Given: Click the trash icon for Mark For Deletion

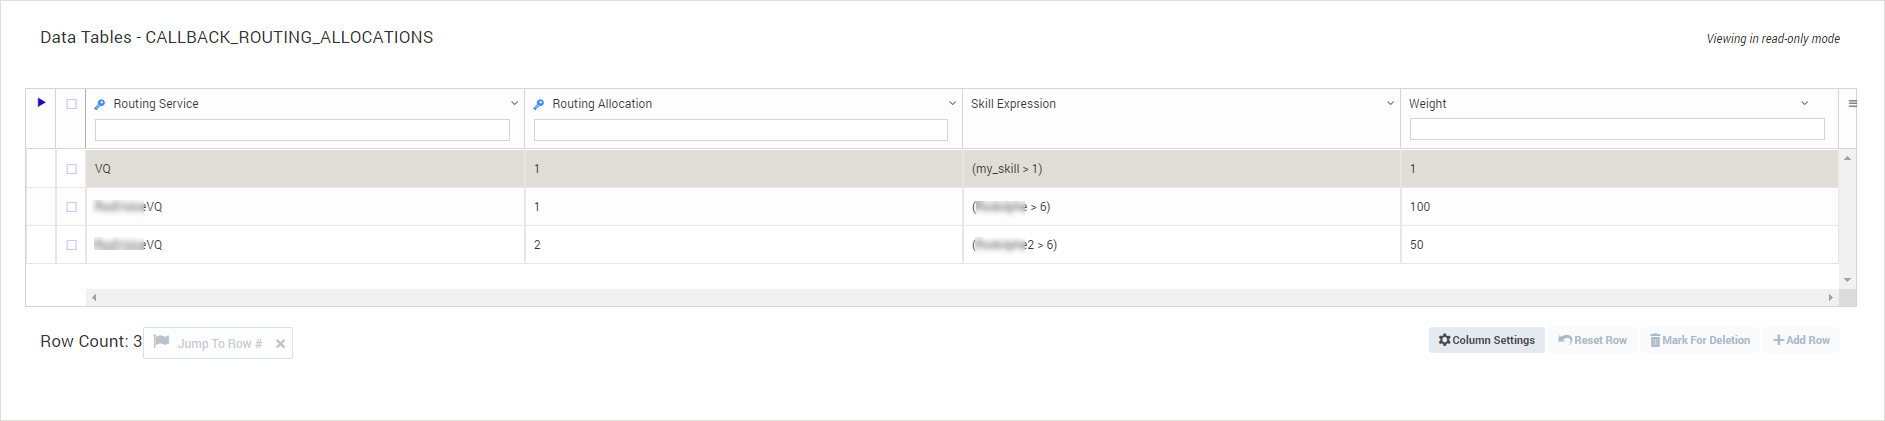Looking at the screenshot, I should (1655, 340).
